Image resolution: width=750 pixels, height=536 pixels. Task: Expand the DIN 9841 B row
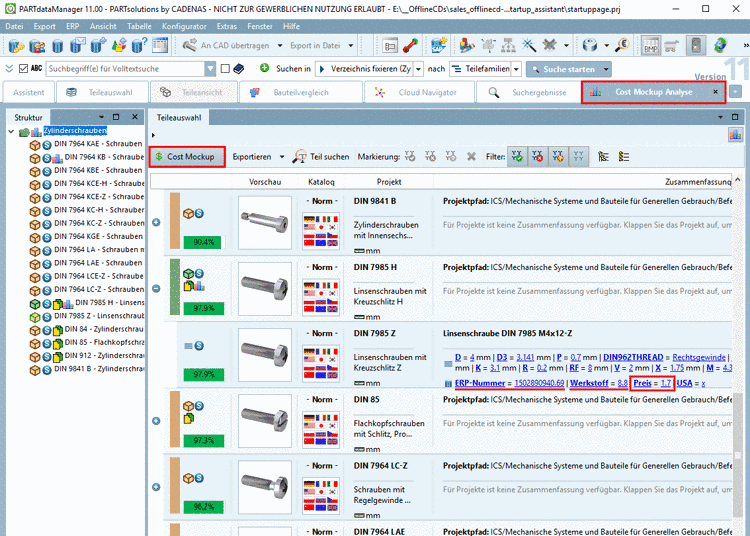click(x=156, y=222)
